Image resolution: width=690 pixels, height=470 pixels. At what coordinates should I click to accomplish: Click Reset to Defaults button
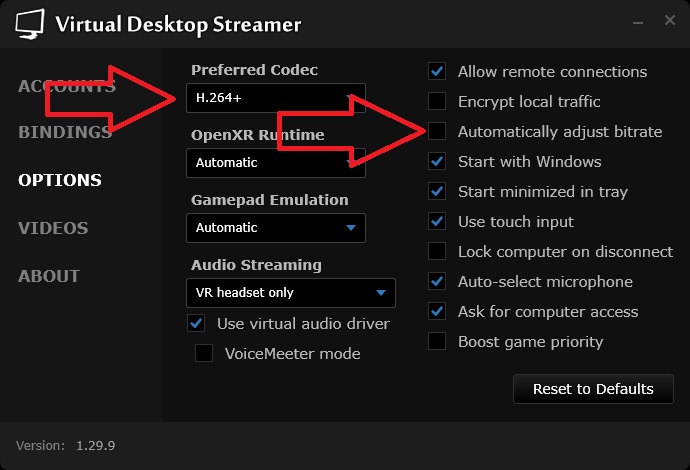tap(593, 389)
